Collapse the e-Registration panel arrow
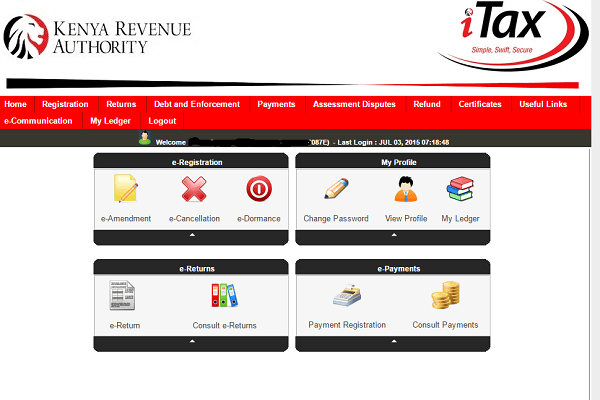 192,235
